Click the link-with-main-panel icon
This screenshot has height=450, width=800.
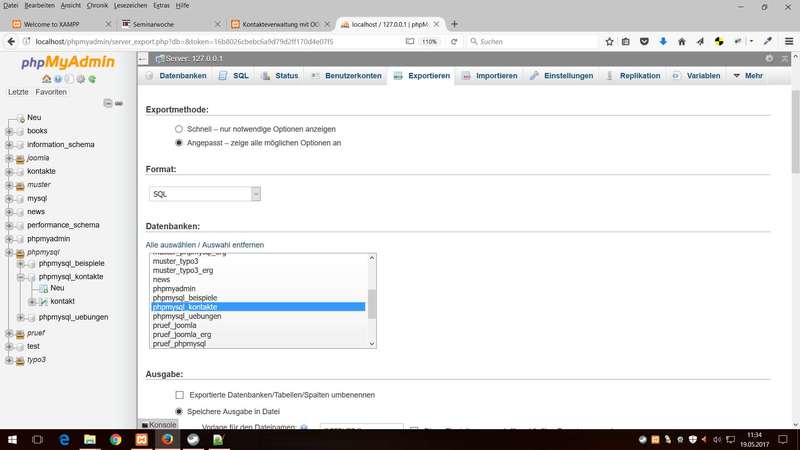[119, 103]
